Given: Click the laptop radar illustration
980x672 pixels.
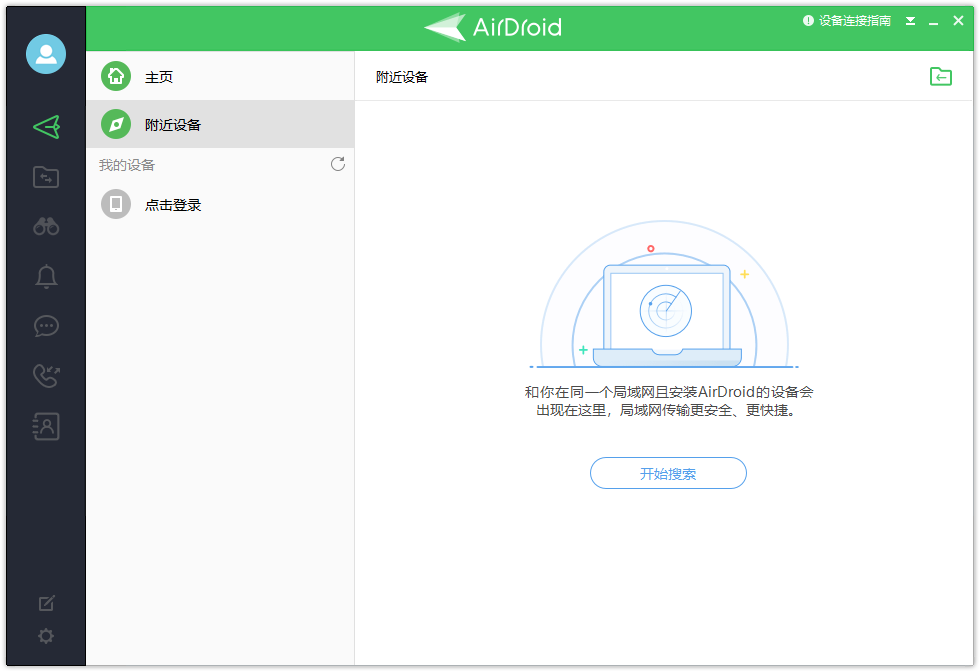Looking at the screenshot, I should point(665,295).
